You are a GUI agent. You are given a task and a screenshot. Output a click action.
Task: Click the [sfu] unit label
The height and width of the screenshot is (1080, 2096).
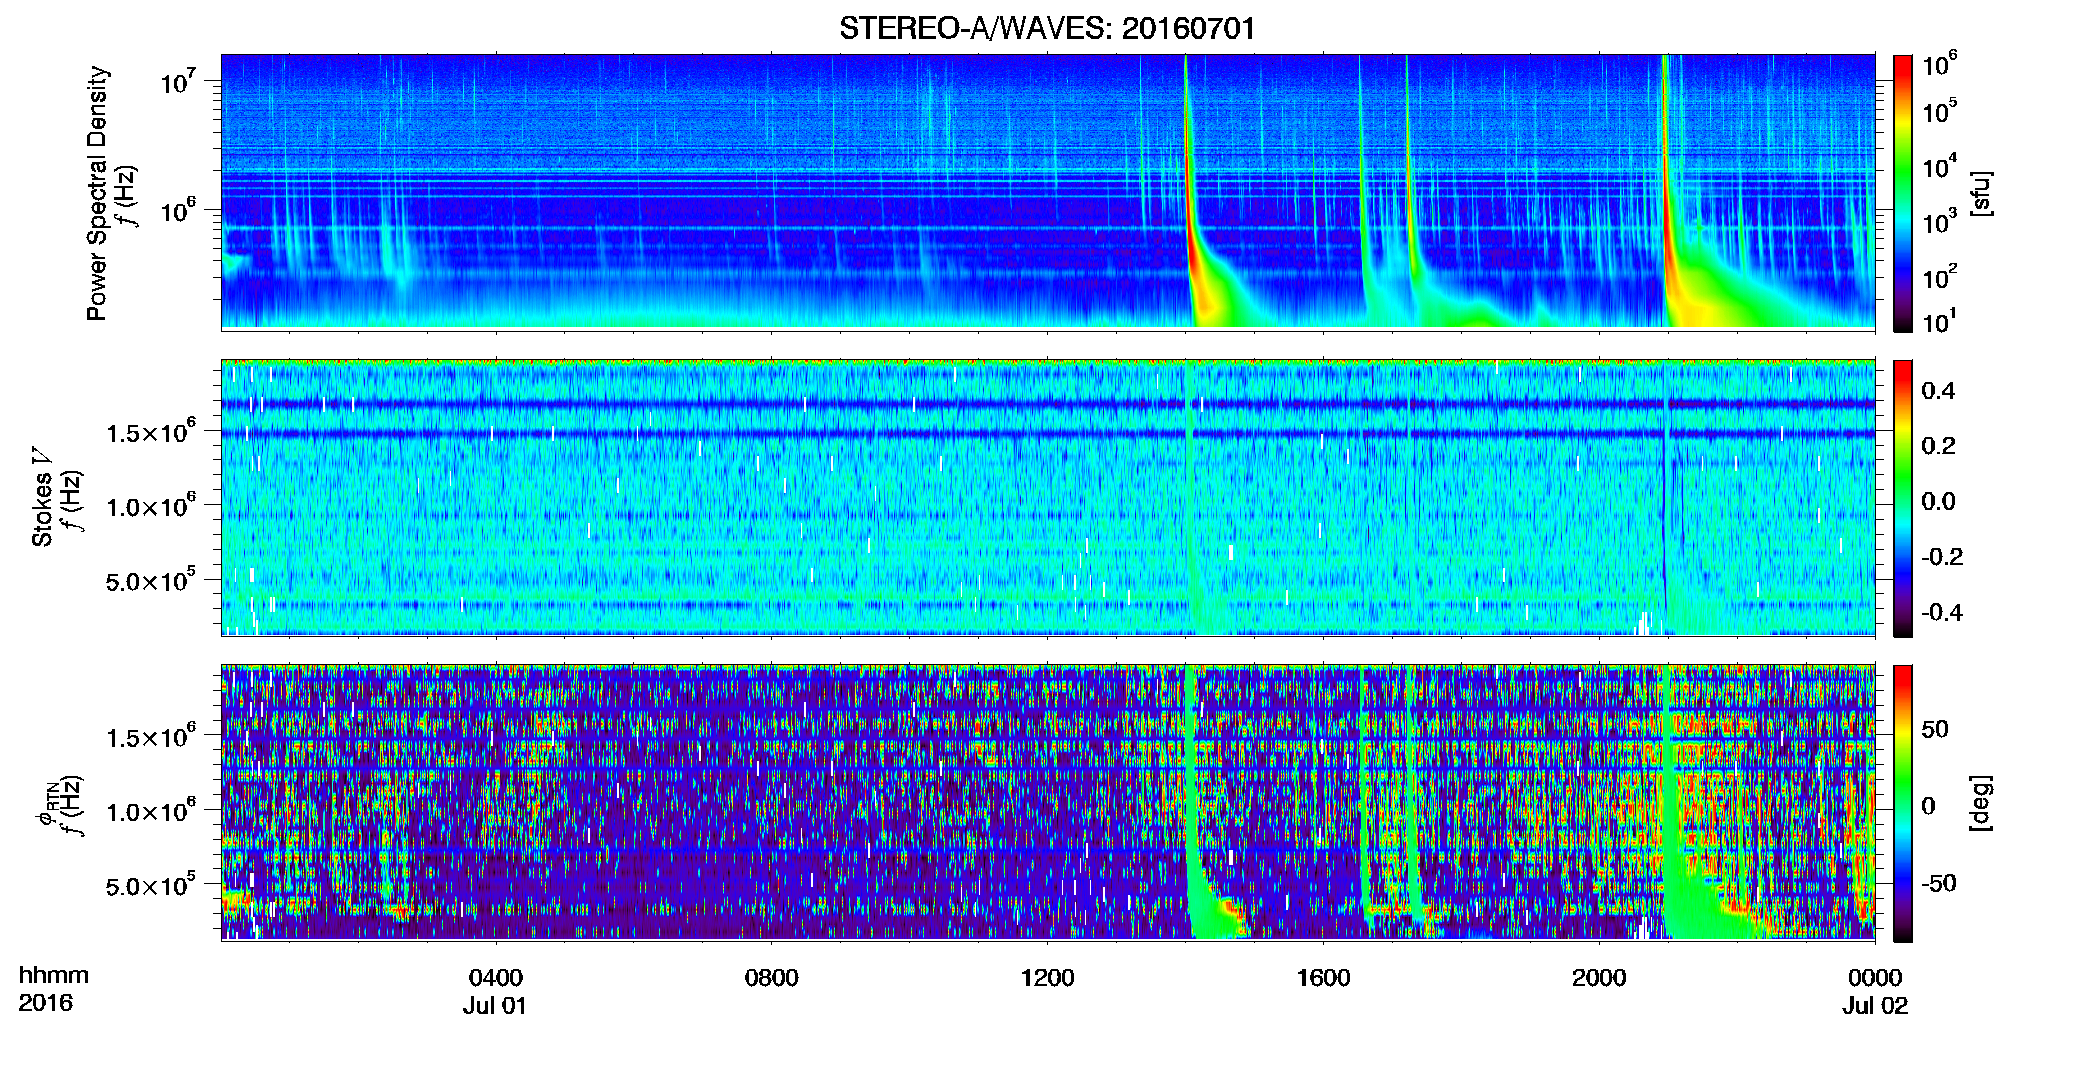point(1980,193)
